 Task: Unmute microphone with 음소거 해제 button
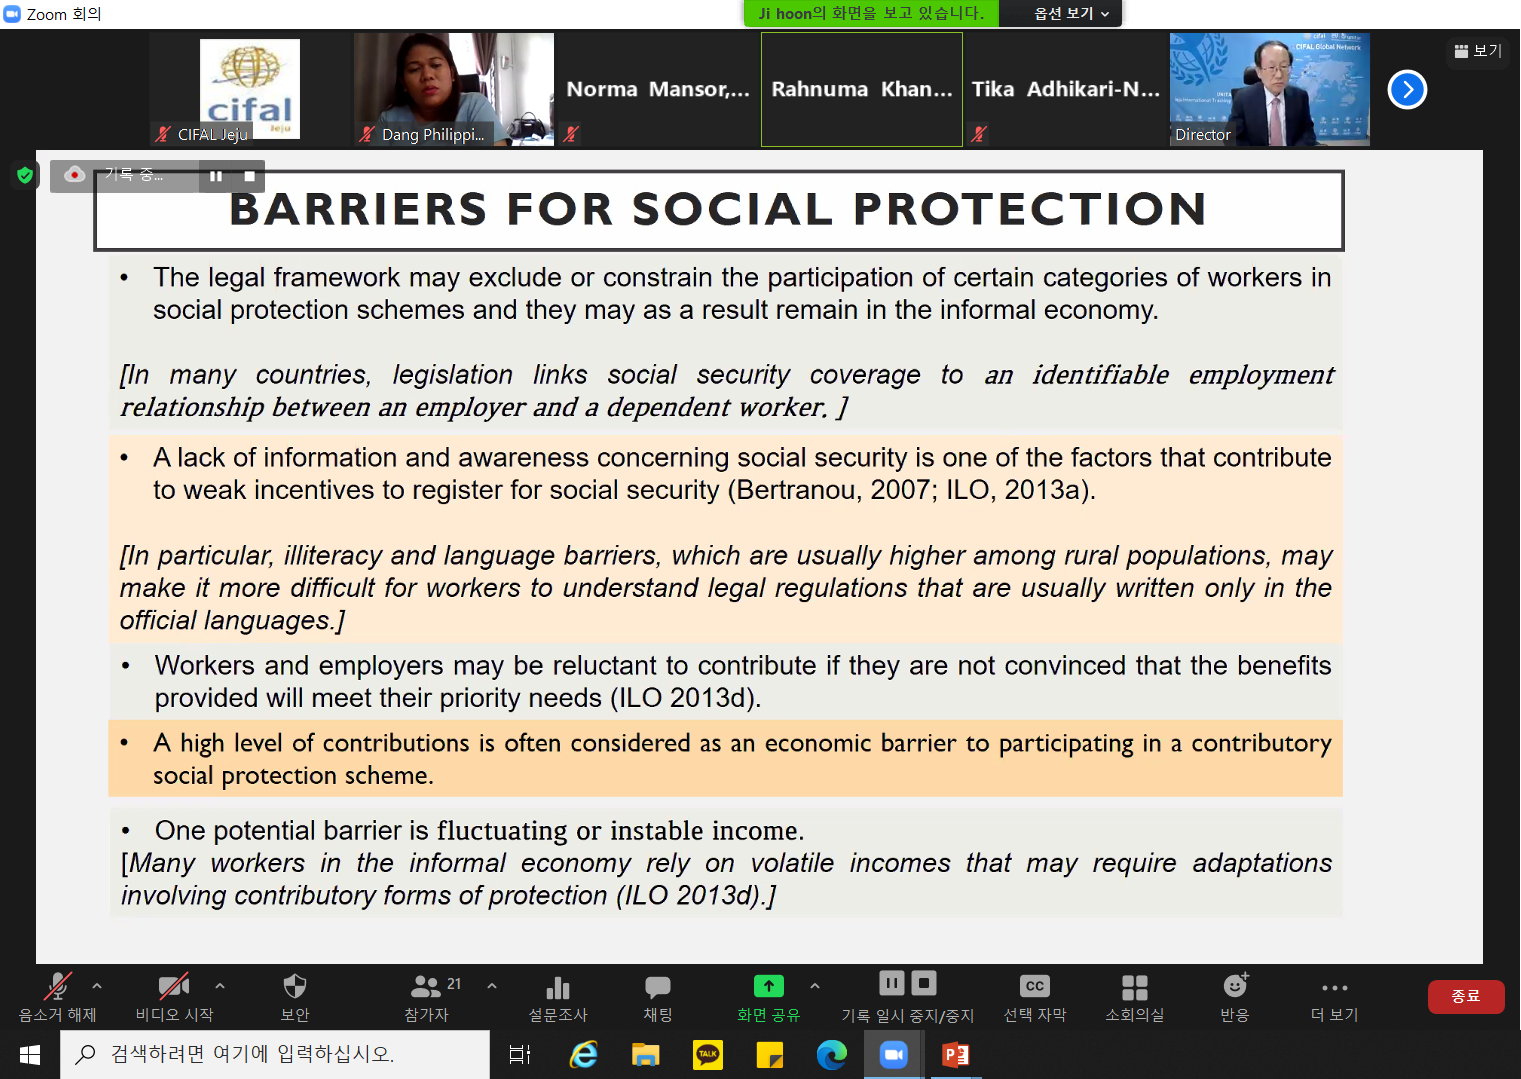point(57,997)
